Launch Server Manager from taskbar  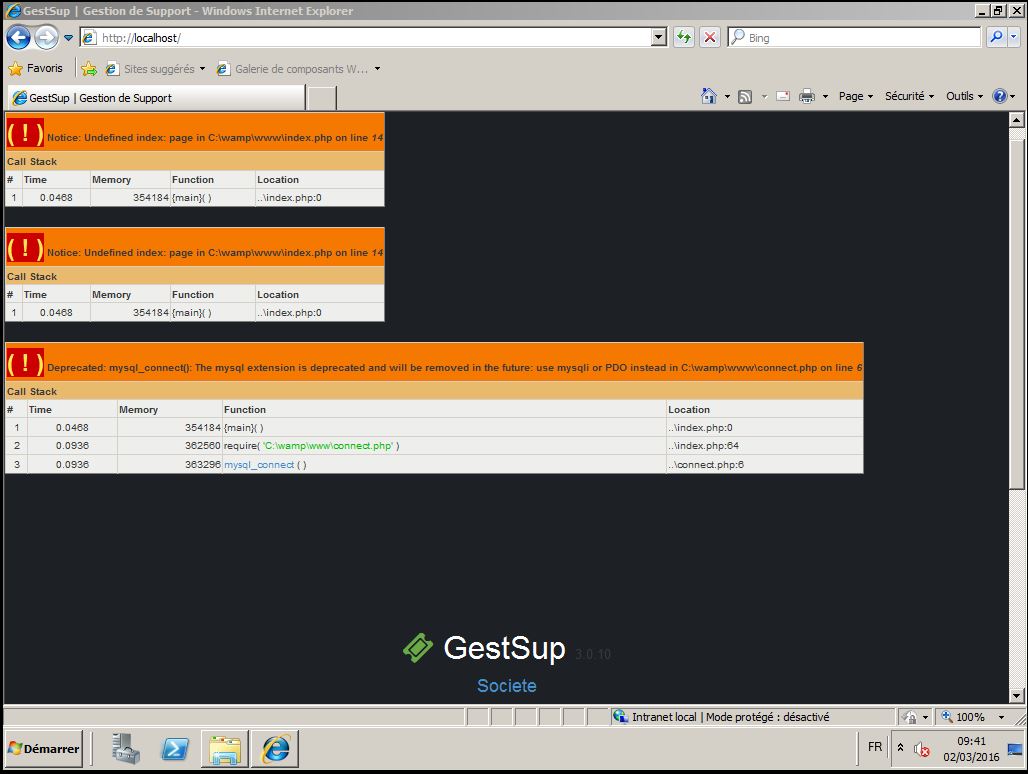pos(126,748)
